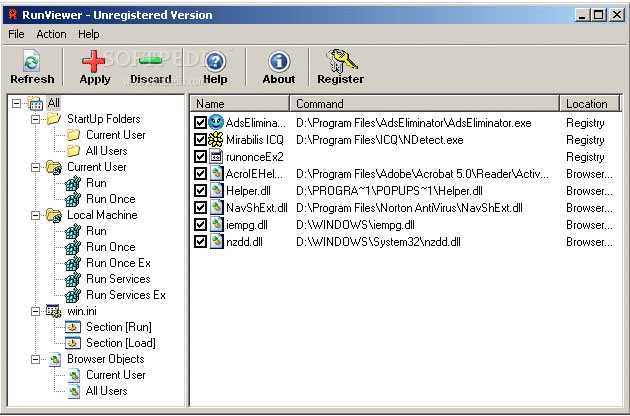Select Current User under Browser Objects

click(x=116, y=375)
